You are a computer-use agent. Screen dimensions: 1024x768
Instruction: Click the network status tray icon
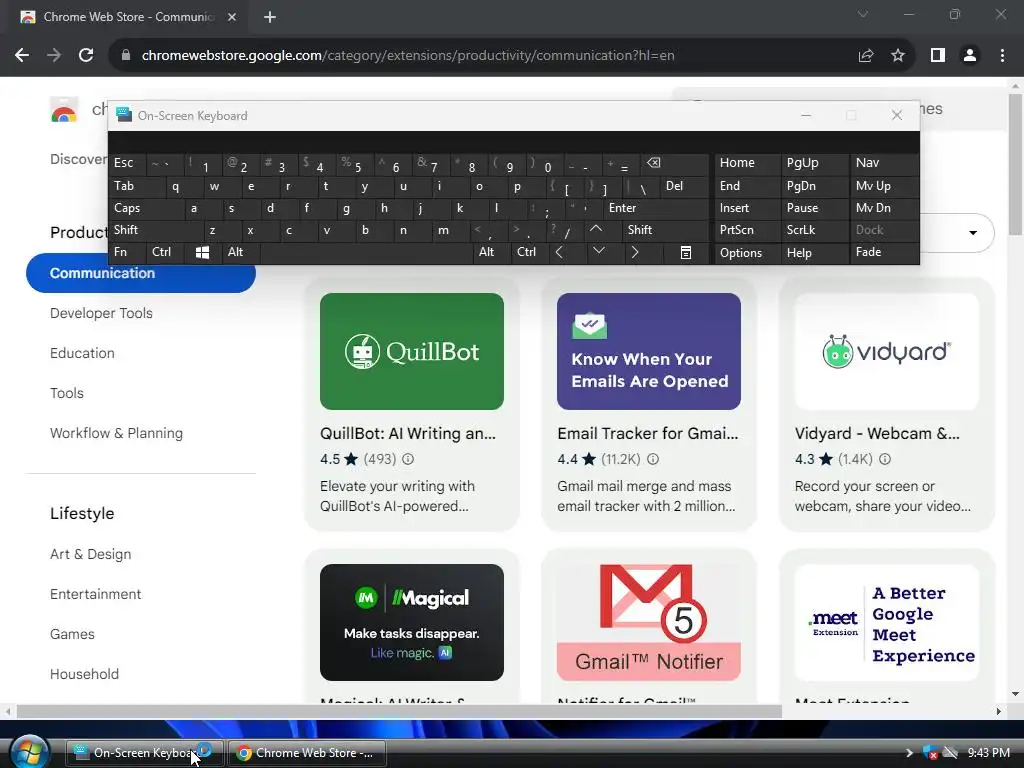click(x=950, y=753)
